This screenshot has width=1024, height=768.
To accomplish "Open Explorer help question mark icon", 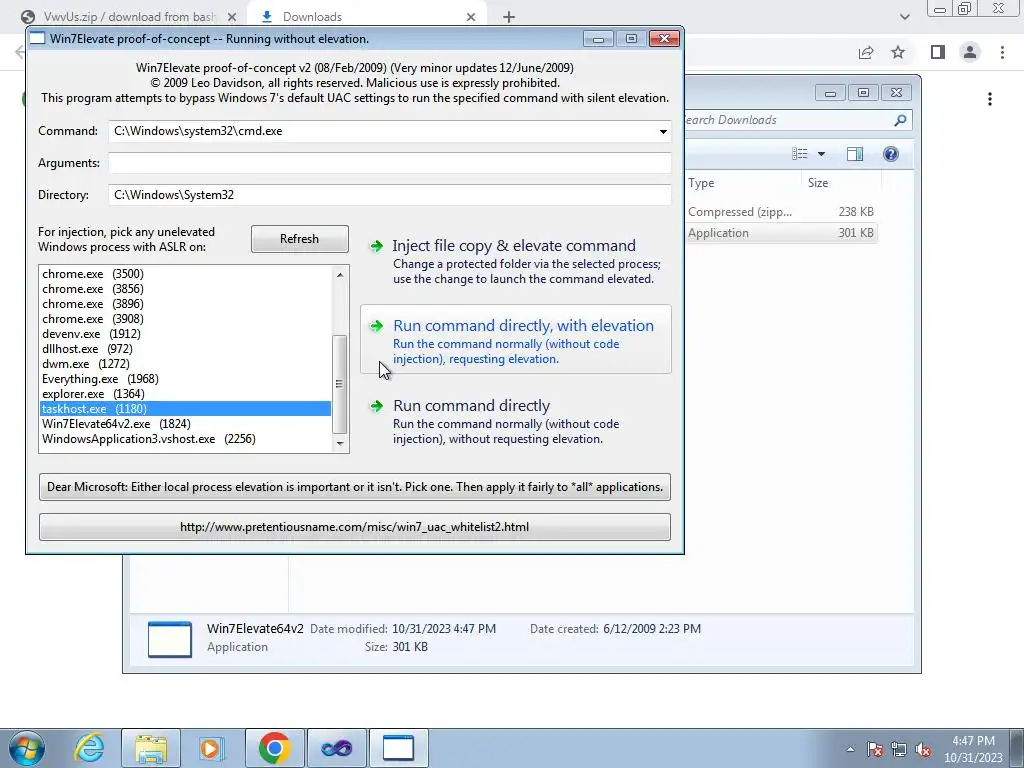I will coord(891,153).
